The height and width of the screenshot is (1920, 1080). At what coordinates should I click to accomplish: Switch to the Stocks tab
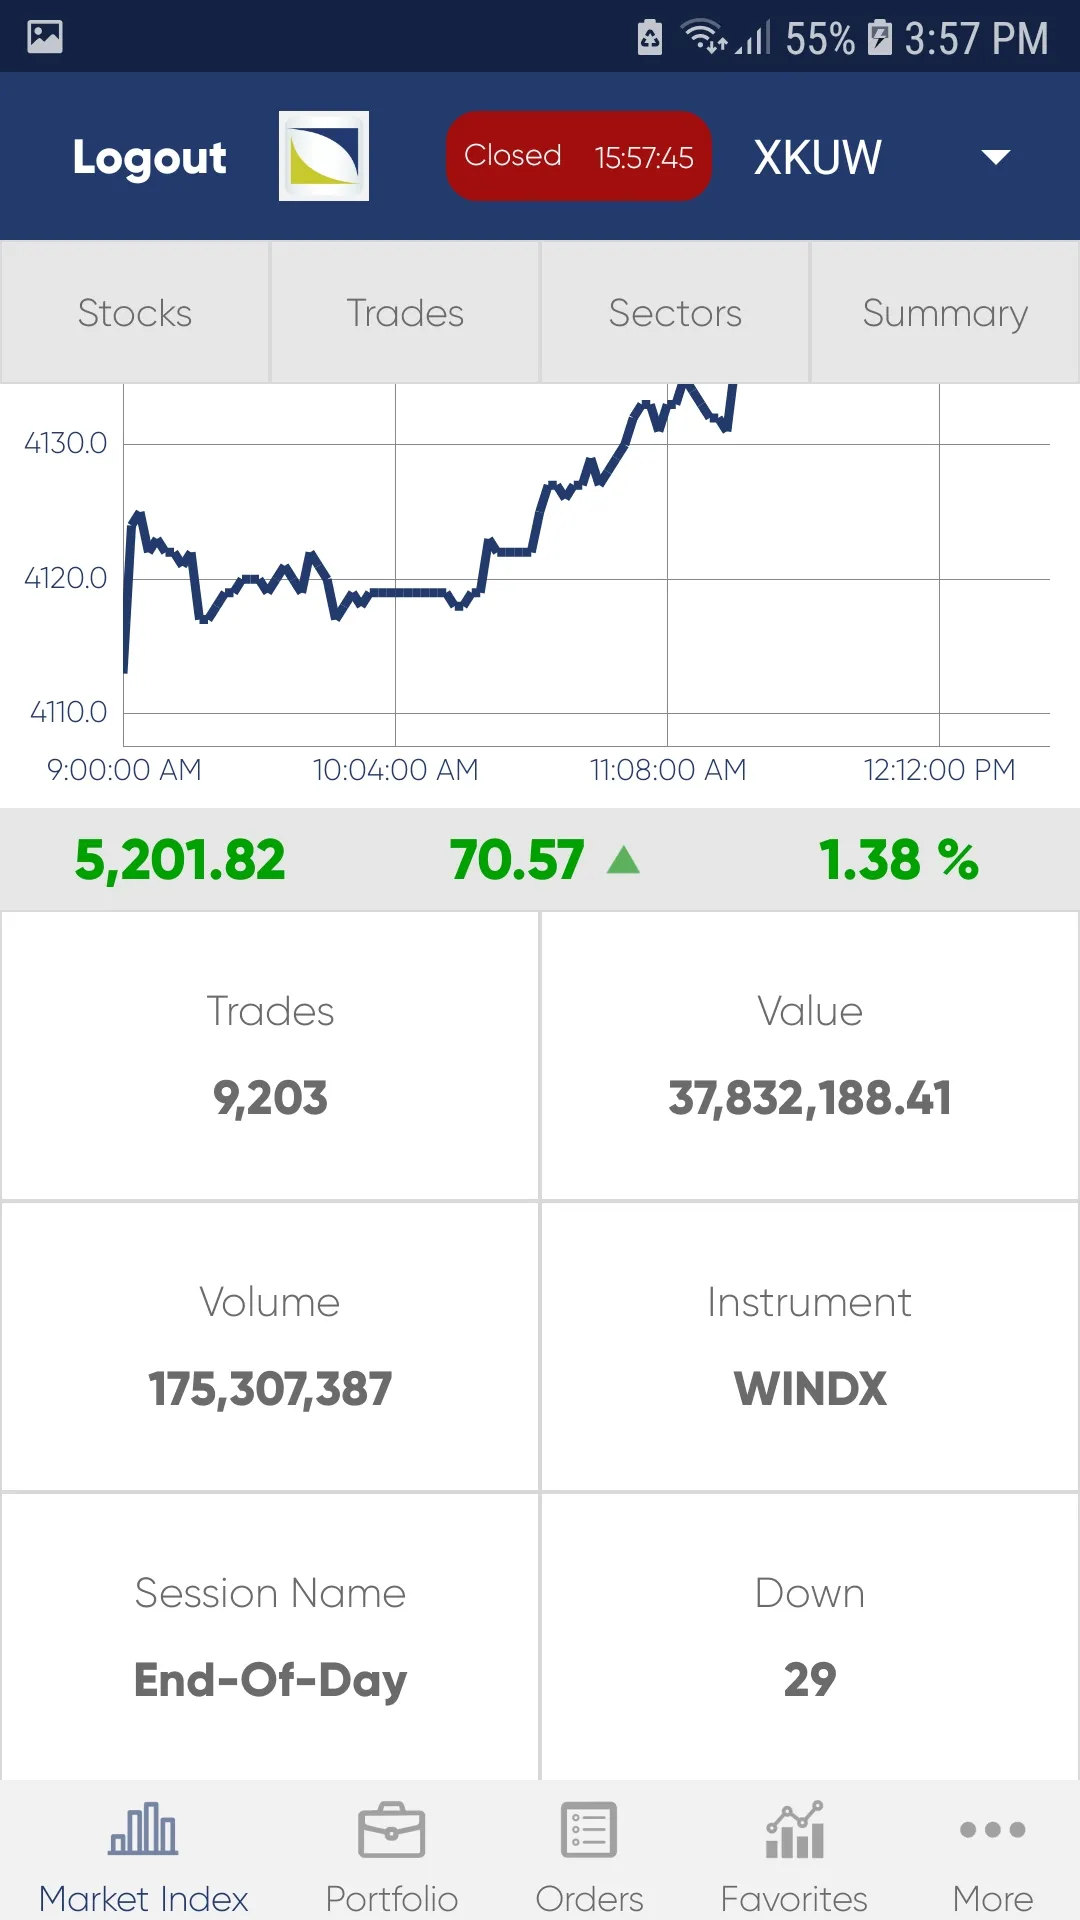(135, 313)
